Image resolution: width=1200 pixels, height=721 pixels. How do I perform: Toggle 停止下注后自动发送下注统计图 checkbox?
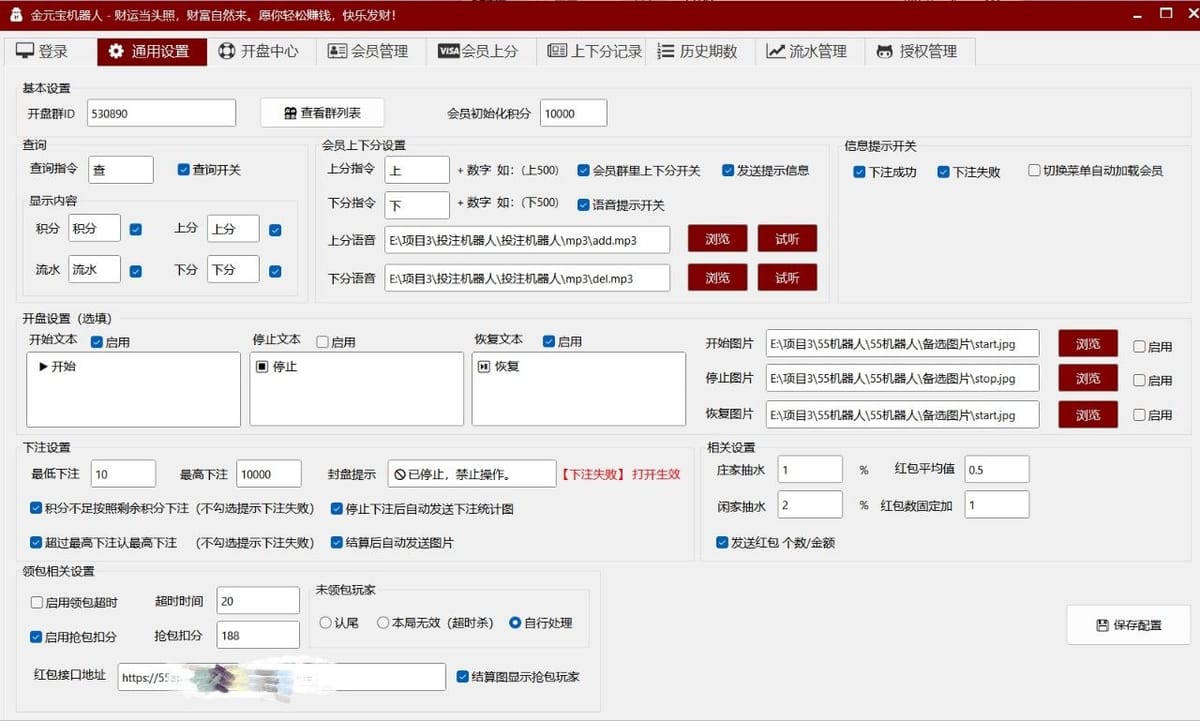[337, 509]
